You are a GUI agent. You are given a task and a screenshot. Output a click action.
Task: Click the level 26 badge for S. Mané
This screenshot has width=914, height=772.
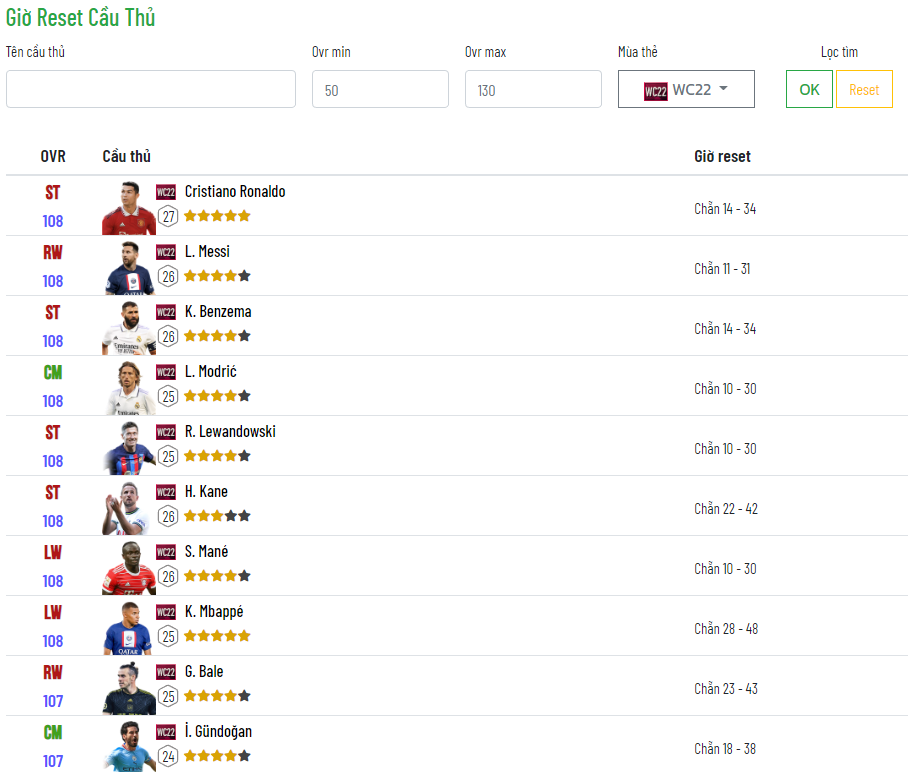pyautogui.click(x=168, y=576)
